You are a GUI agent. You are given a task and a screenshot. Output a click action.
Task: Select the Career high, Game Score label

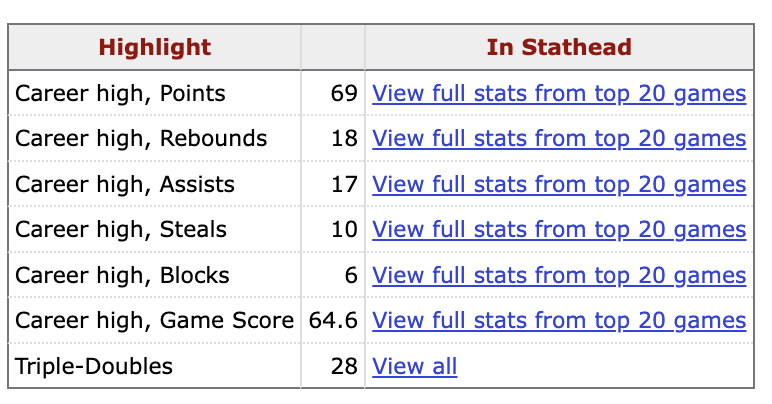154,321
